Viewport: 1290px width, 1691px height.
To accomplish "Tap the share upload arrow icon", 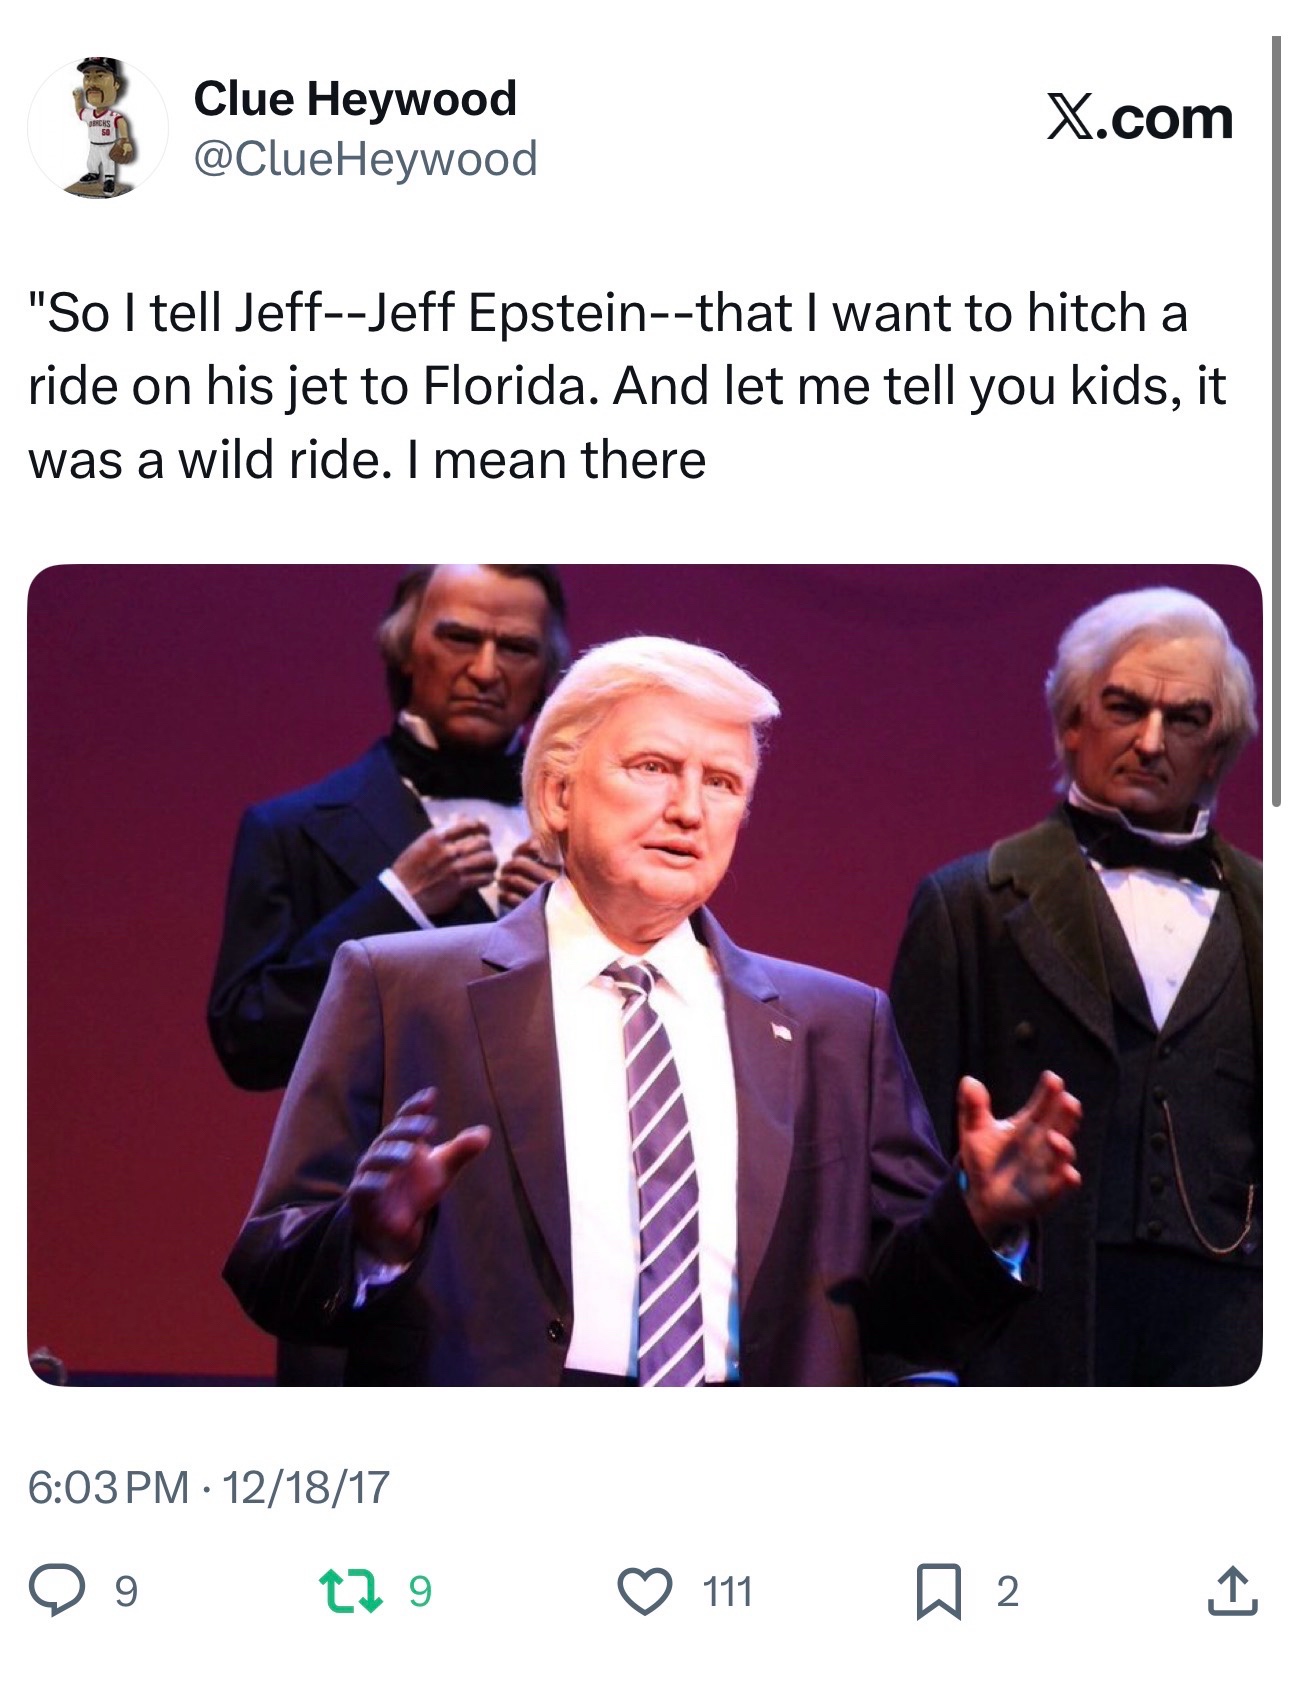I will pos(1232,1591).
